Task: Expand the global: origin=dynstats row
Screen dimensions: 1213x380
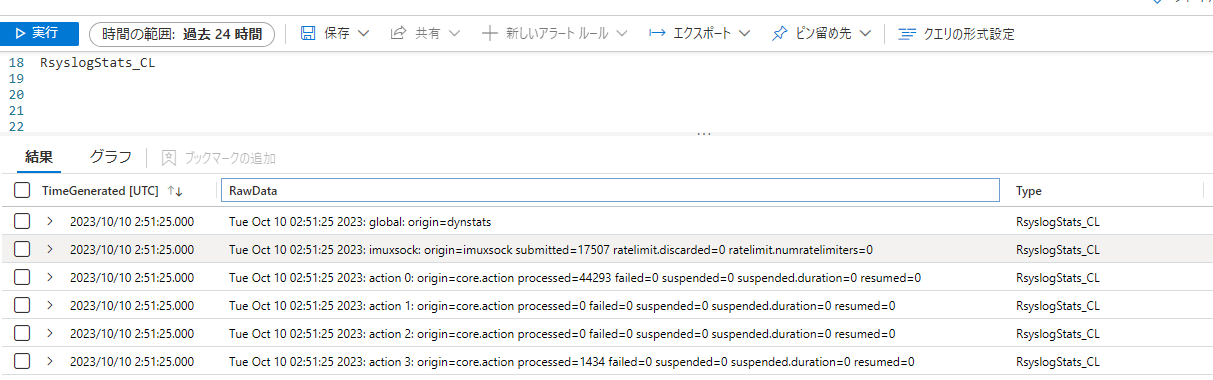Action: (x=49, y=221)
